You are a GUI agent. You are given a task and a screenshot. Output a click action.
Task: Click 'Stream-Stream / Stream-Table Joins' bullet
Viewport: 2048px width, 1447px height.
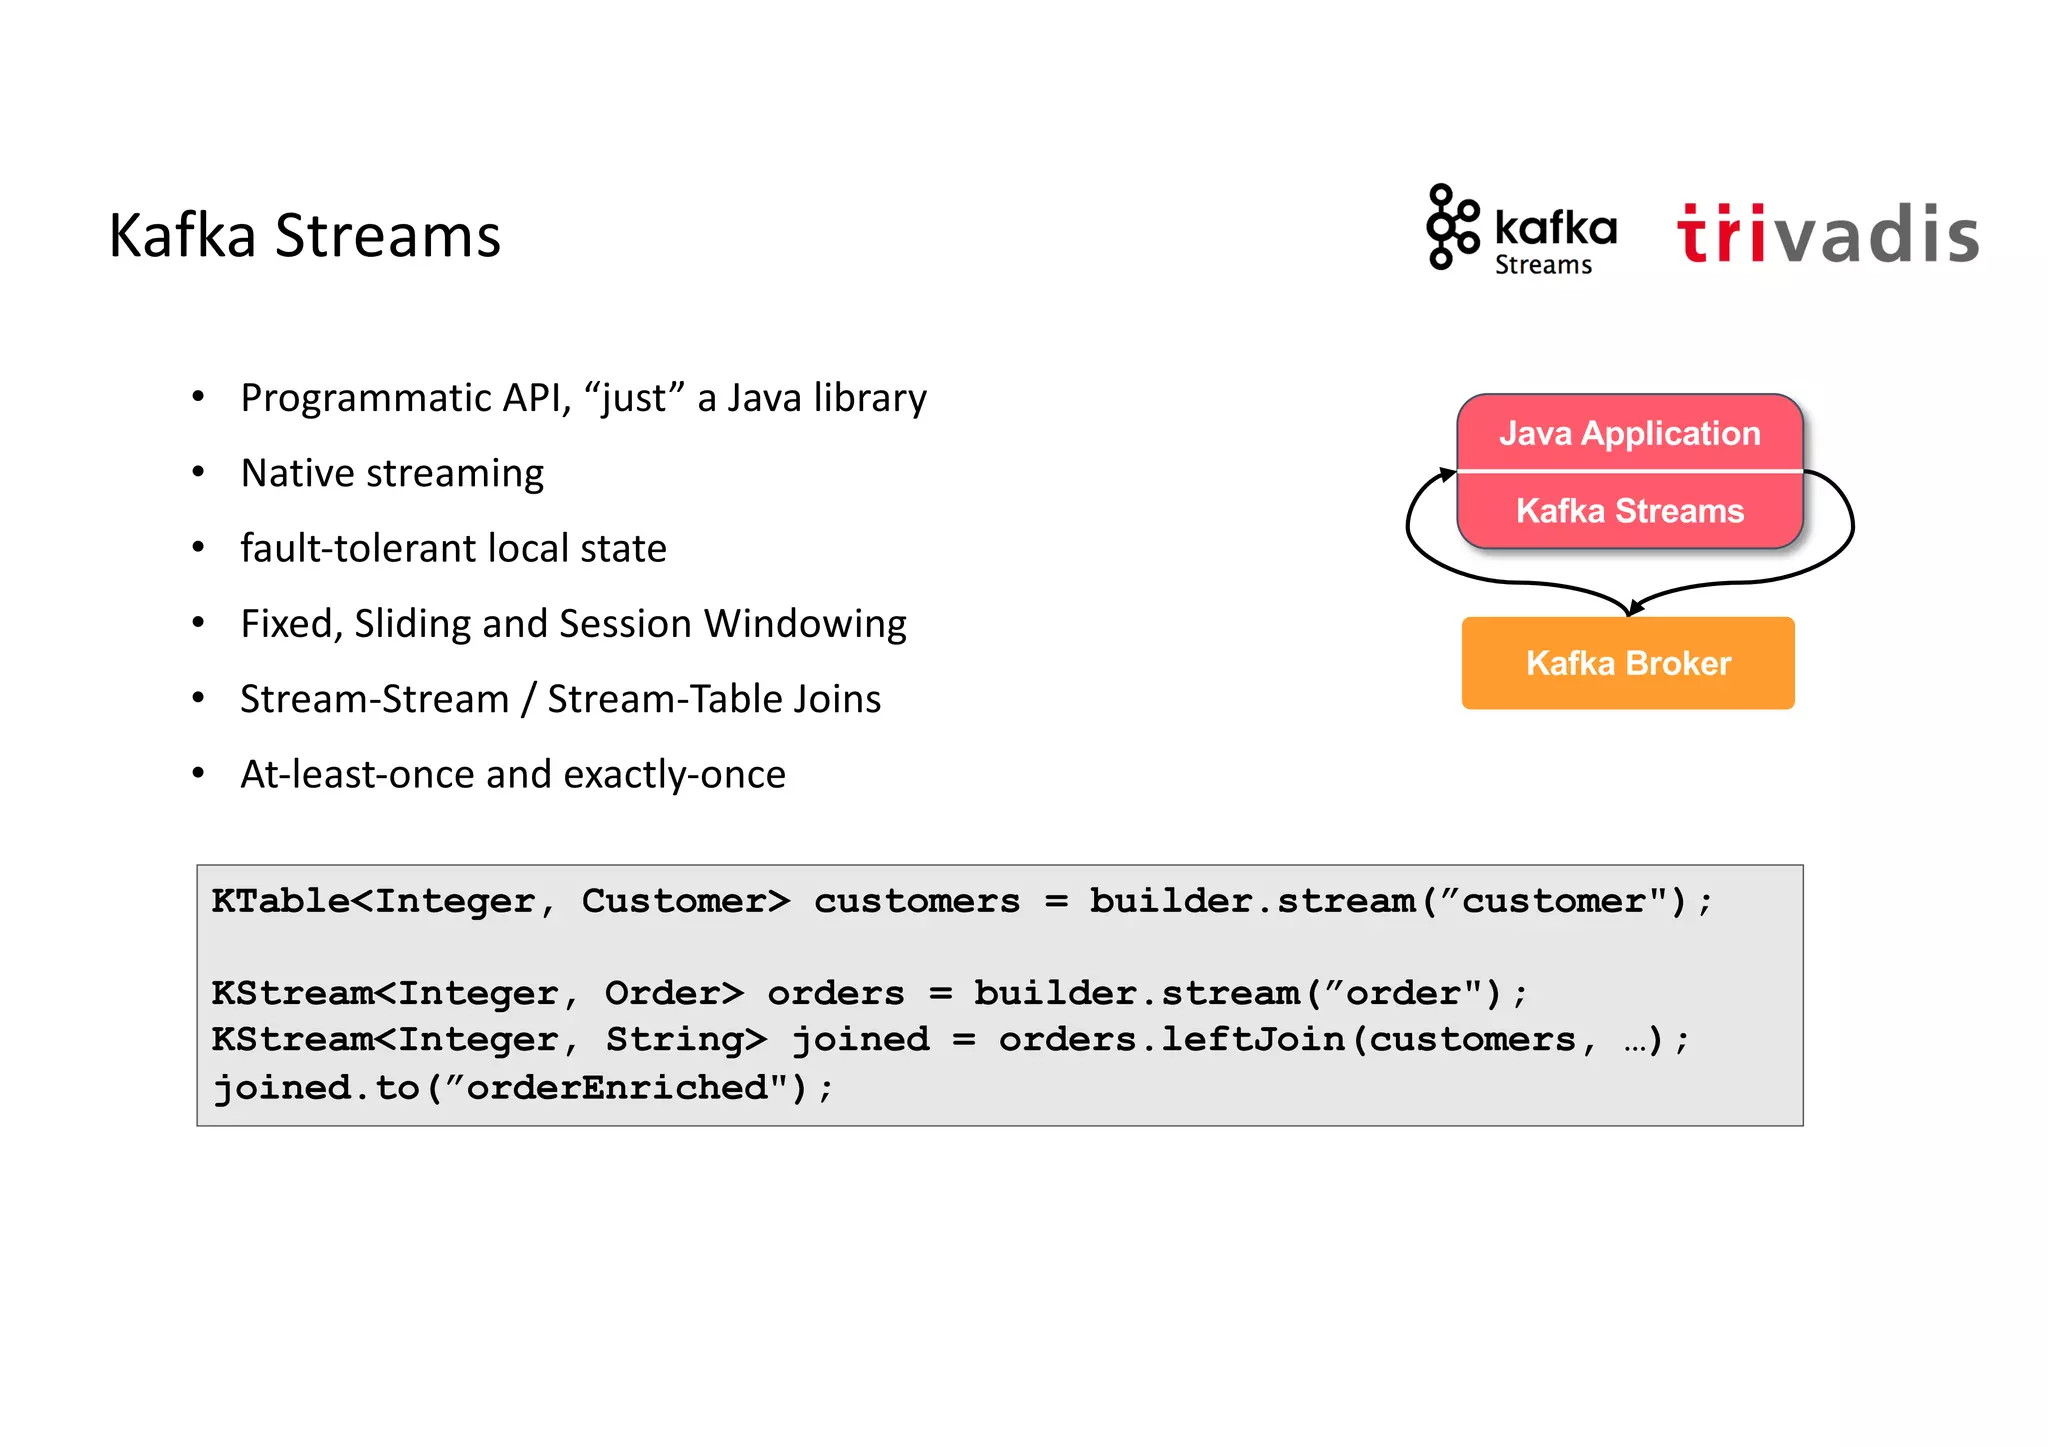pos(560,699)
